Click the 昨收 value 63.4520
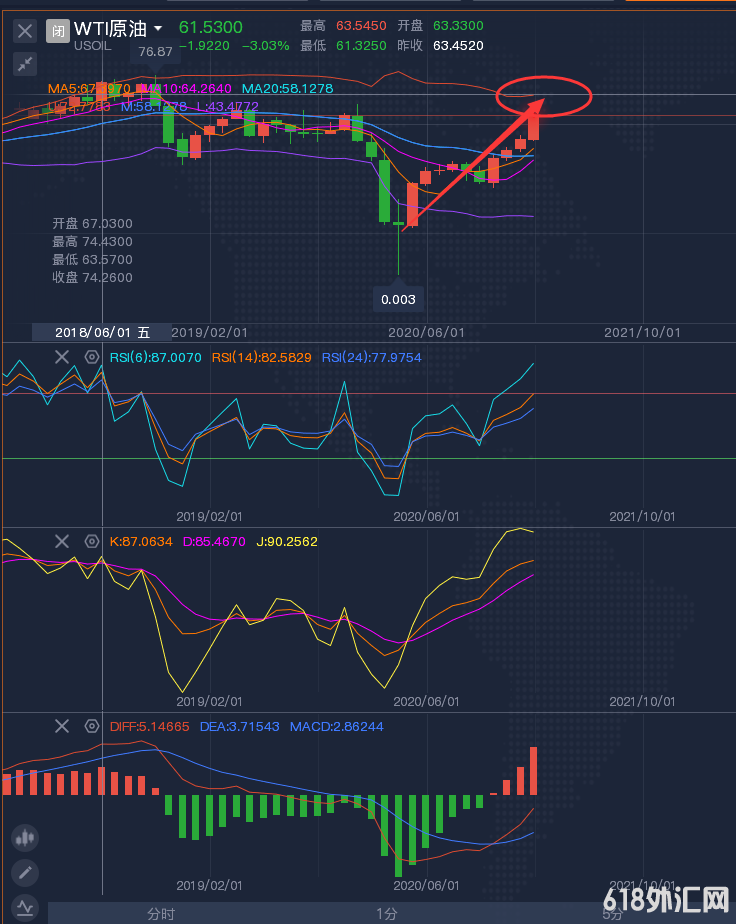This screenshot has height=924, width=736. (x=458, y=46)
